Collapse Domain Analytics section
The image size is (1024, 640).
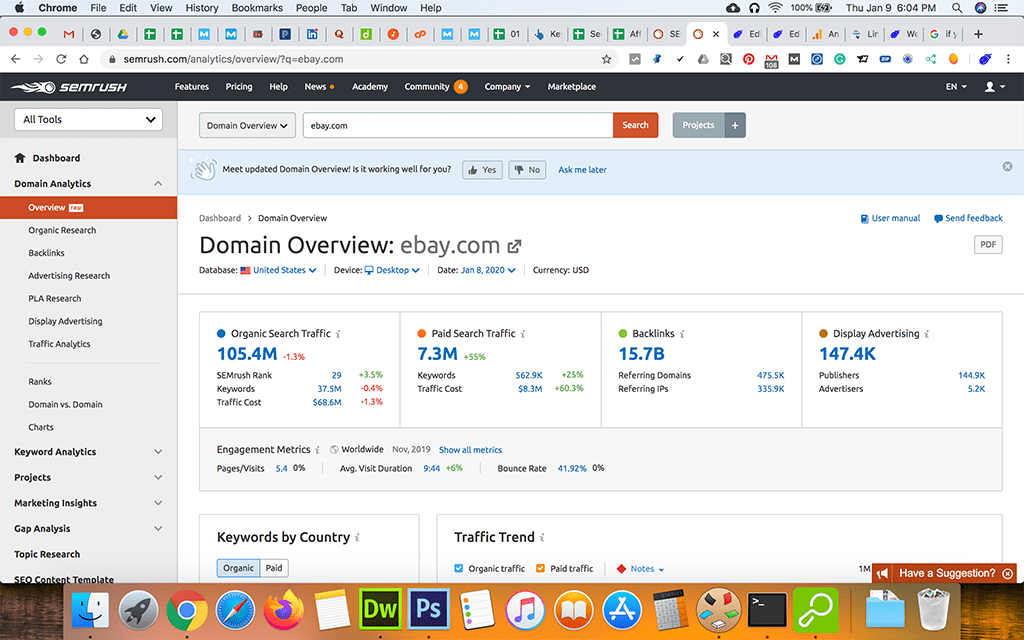click(88, 184)
